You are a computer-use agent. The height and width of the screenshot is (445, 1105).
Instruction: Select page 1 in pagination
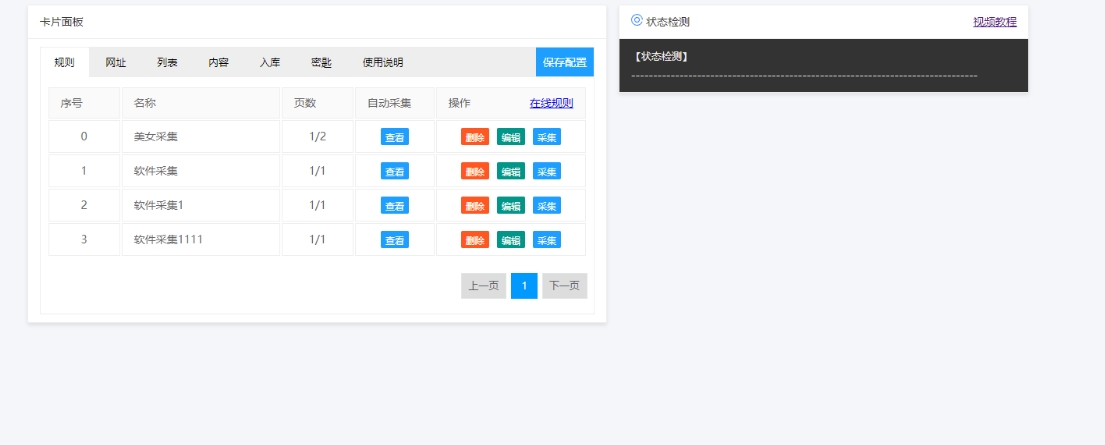coord(524,286)
